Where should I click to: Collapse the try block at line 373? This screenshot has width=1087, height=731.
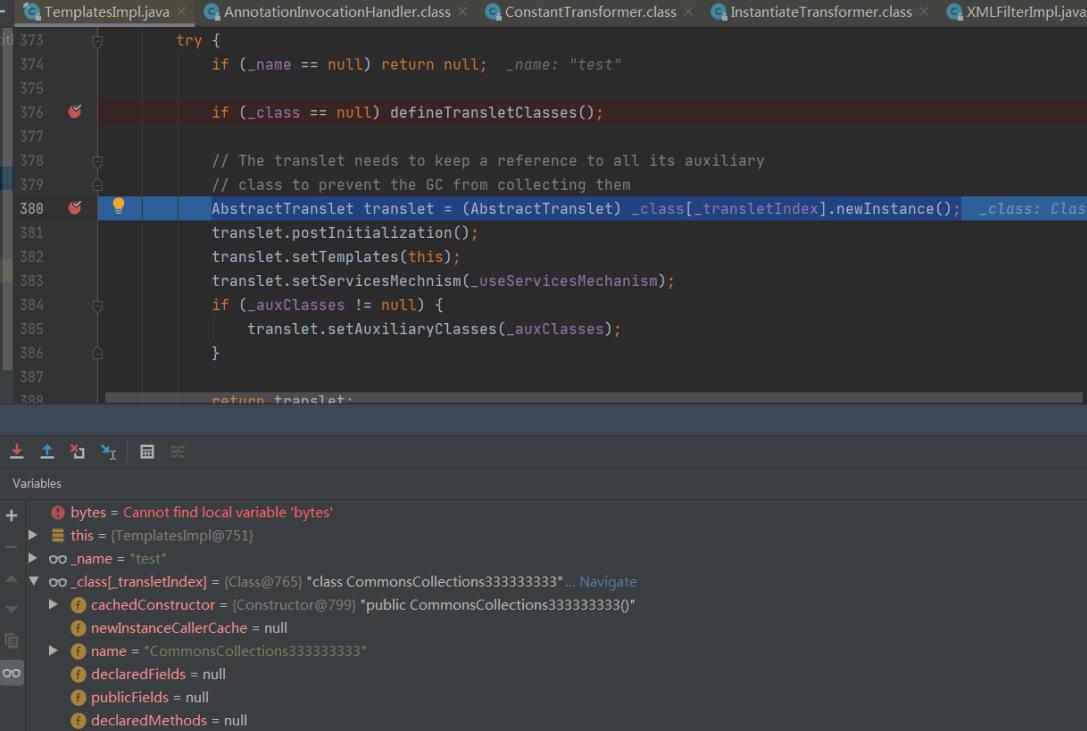[98, 41]
